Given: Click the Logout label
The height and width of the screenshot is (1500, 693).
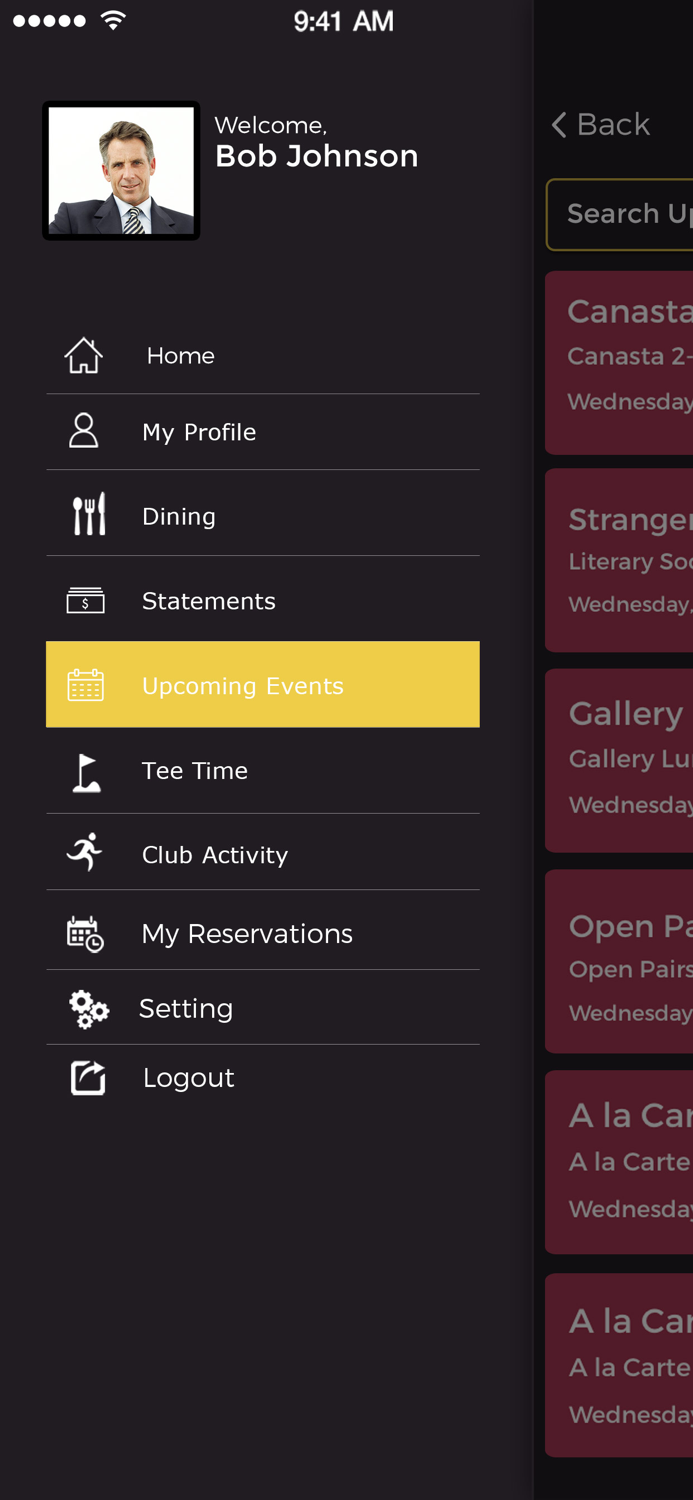Looking at the screenshot, I should pyautogui.click(x=189, y=1078).
